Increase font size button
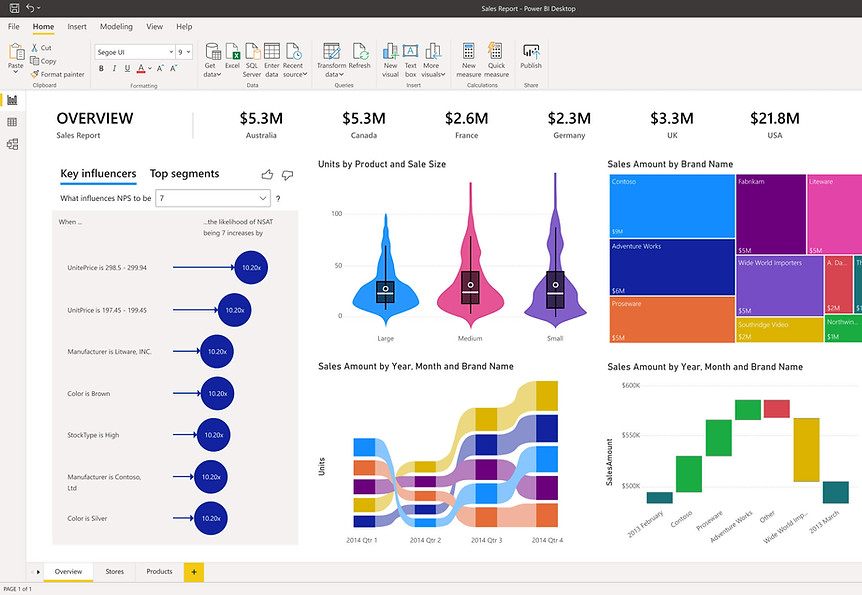 click(160, 69)
